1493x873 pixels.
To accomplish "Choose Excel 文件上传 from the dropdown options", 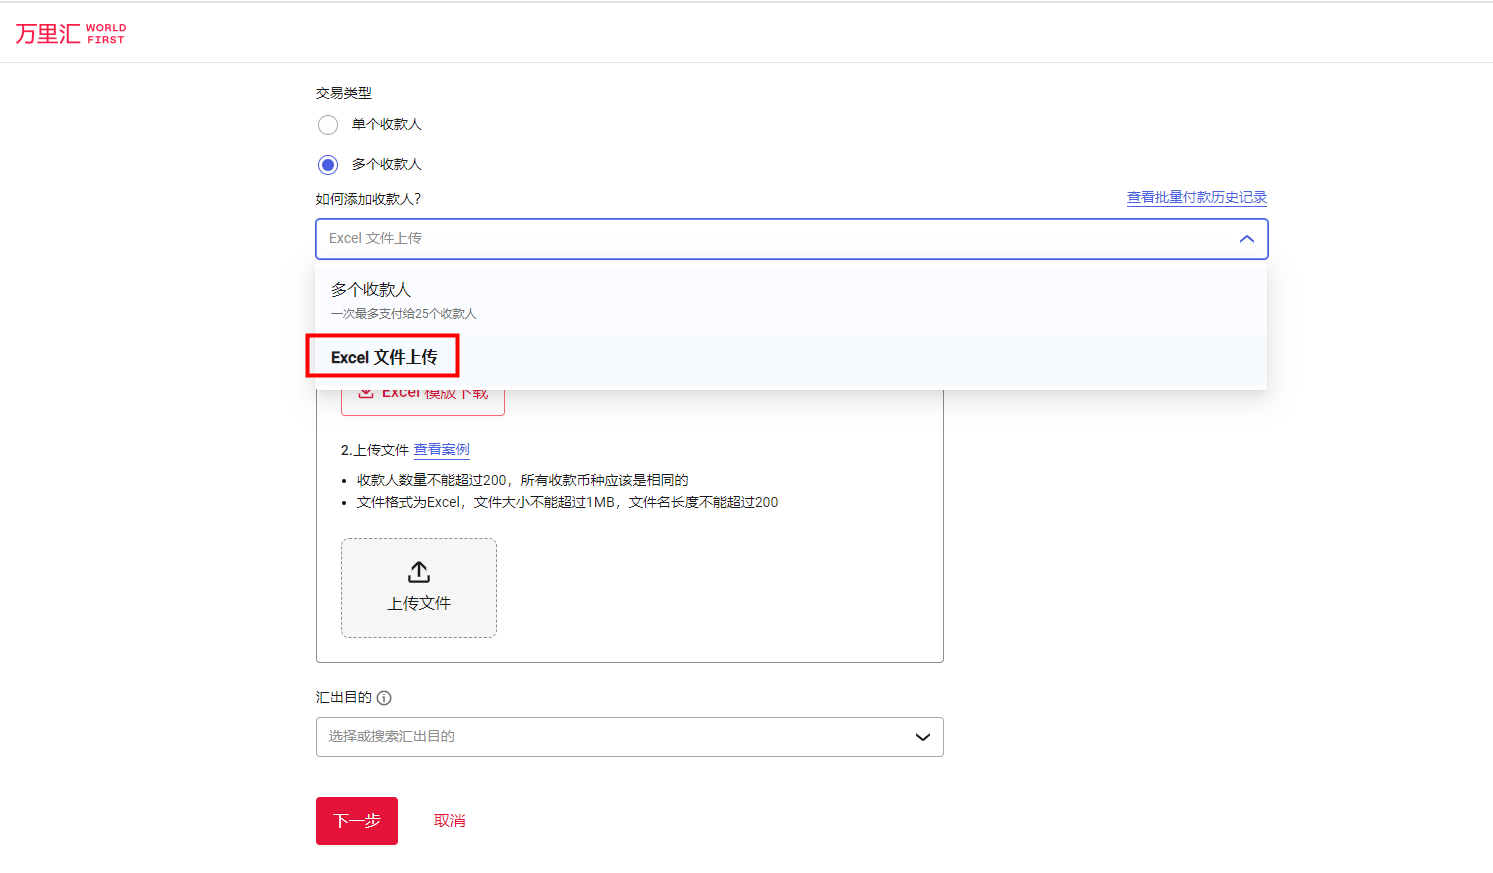I will 382,355.
